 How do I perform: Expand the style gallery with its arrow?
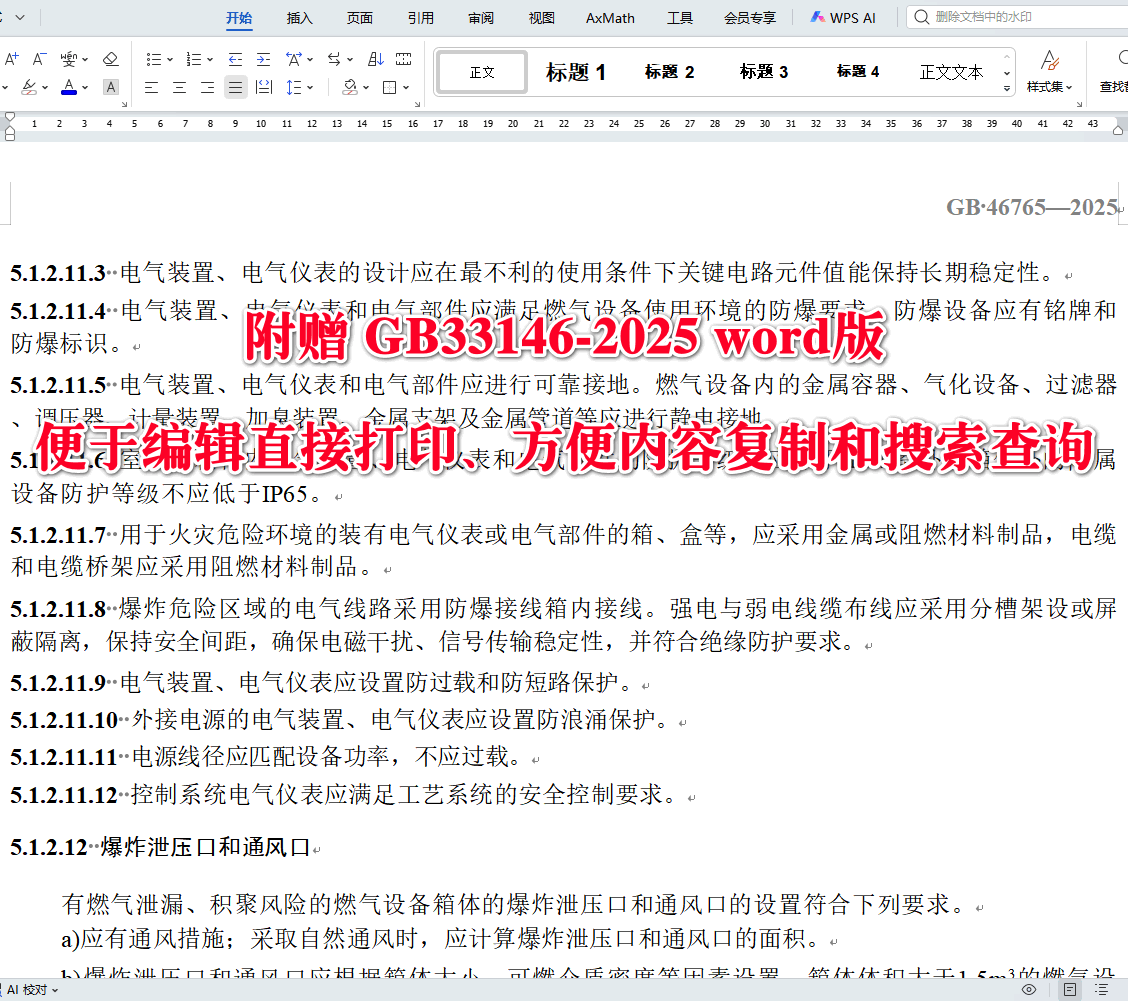point(1007,88)
